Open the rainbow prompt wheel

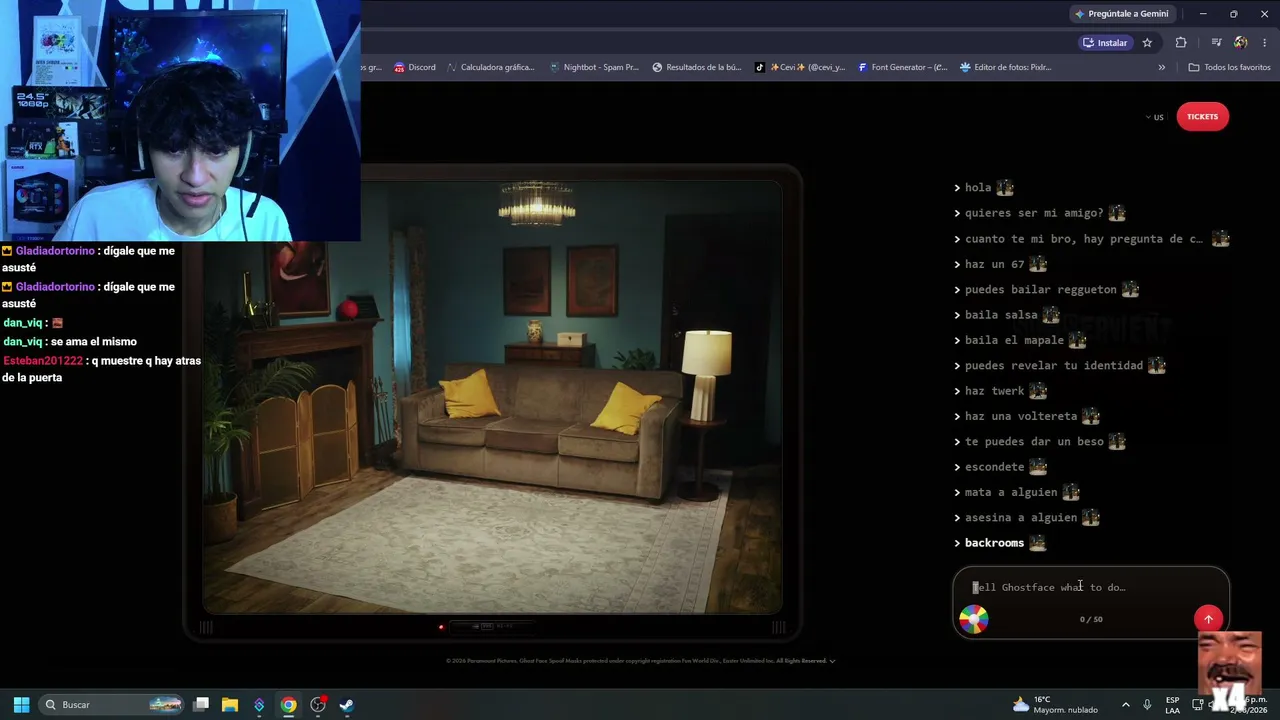[x=973, y=619]
